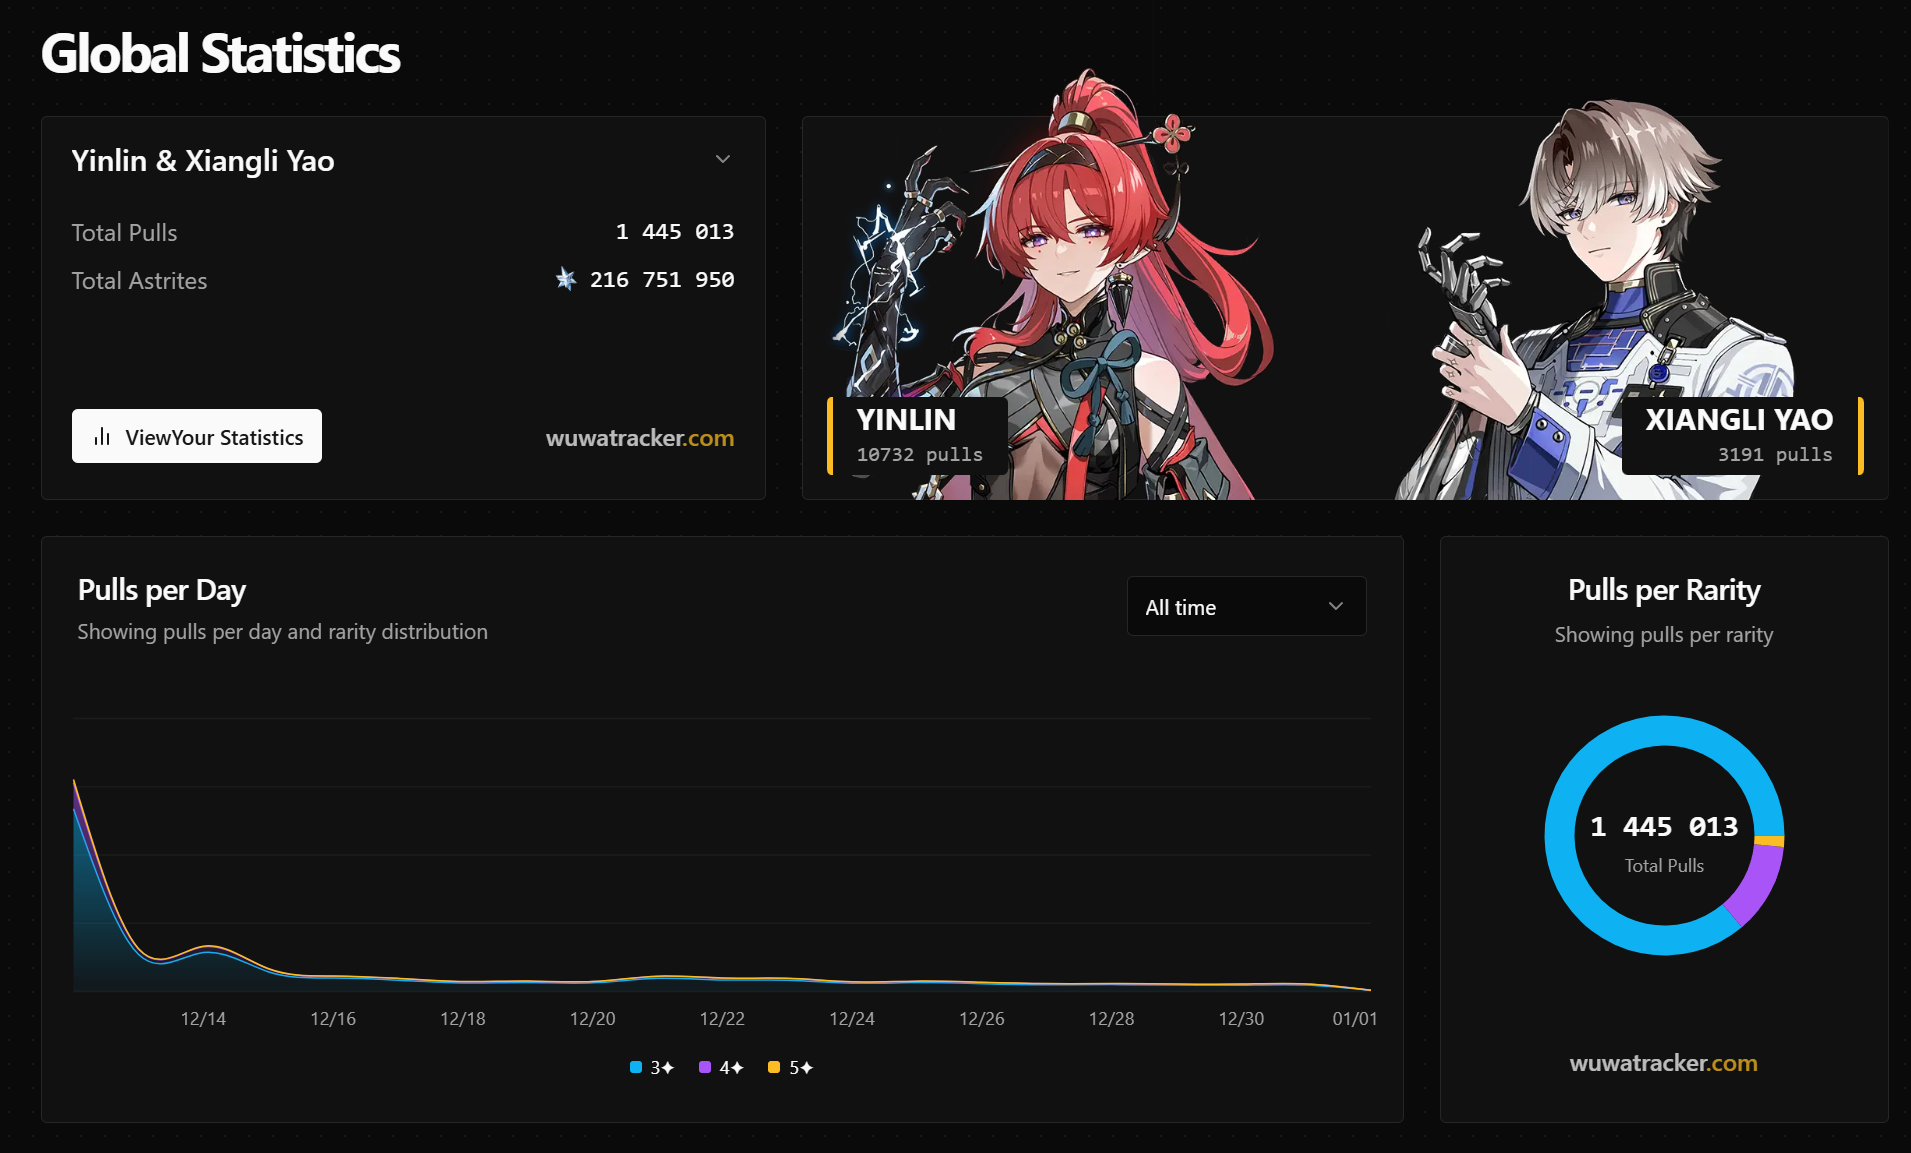The image size is (1911, 1153).
Task: Click the yellow segment of donut chart
Action: [1769, 840]
